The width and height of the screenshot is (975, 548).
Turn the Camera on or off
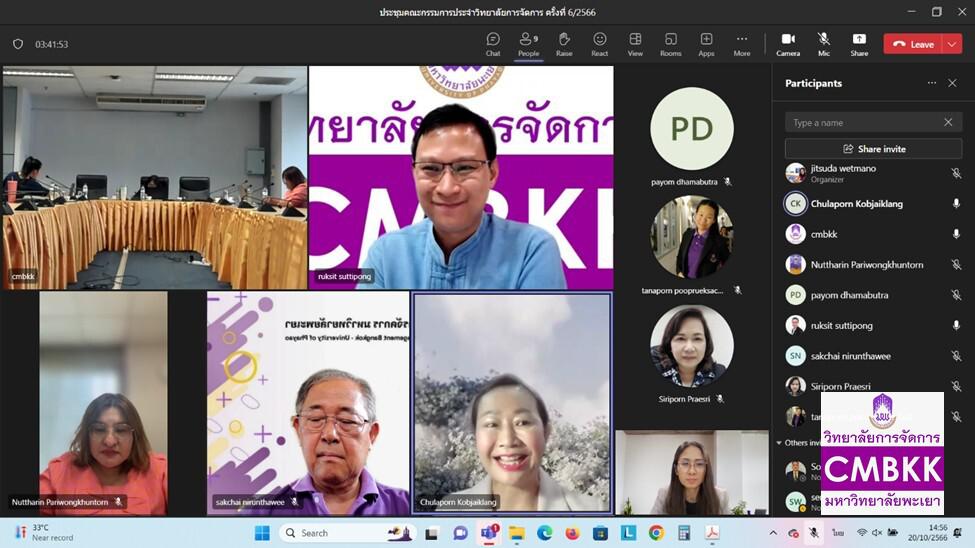[788, 44]
